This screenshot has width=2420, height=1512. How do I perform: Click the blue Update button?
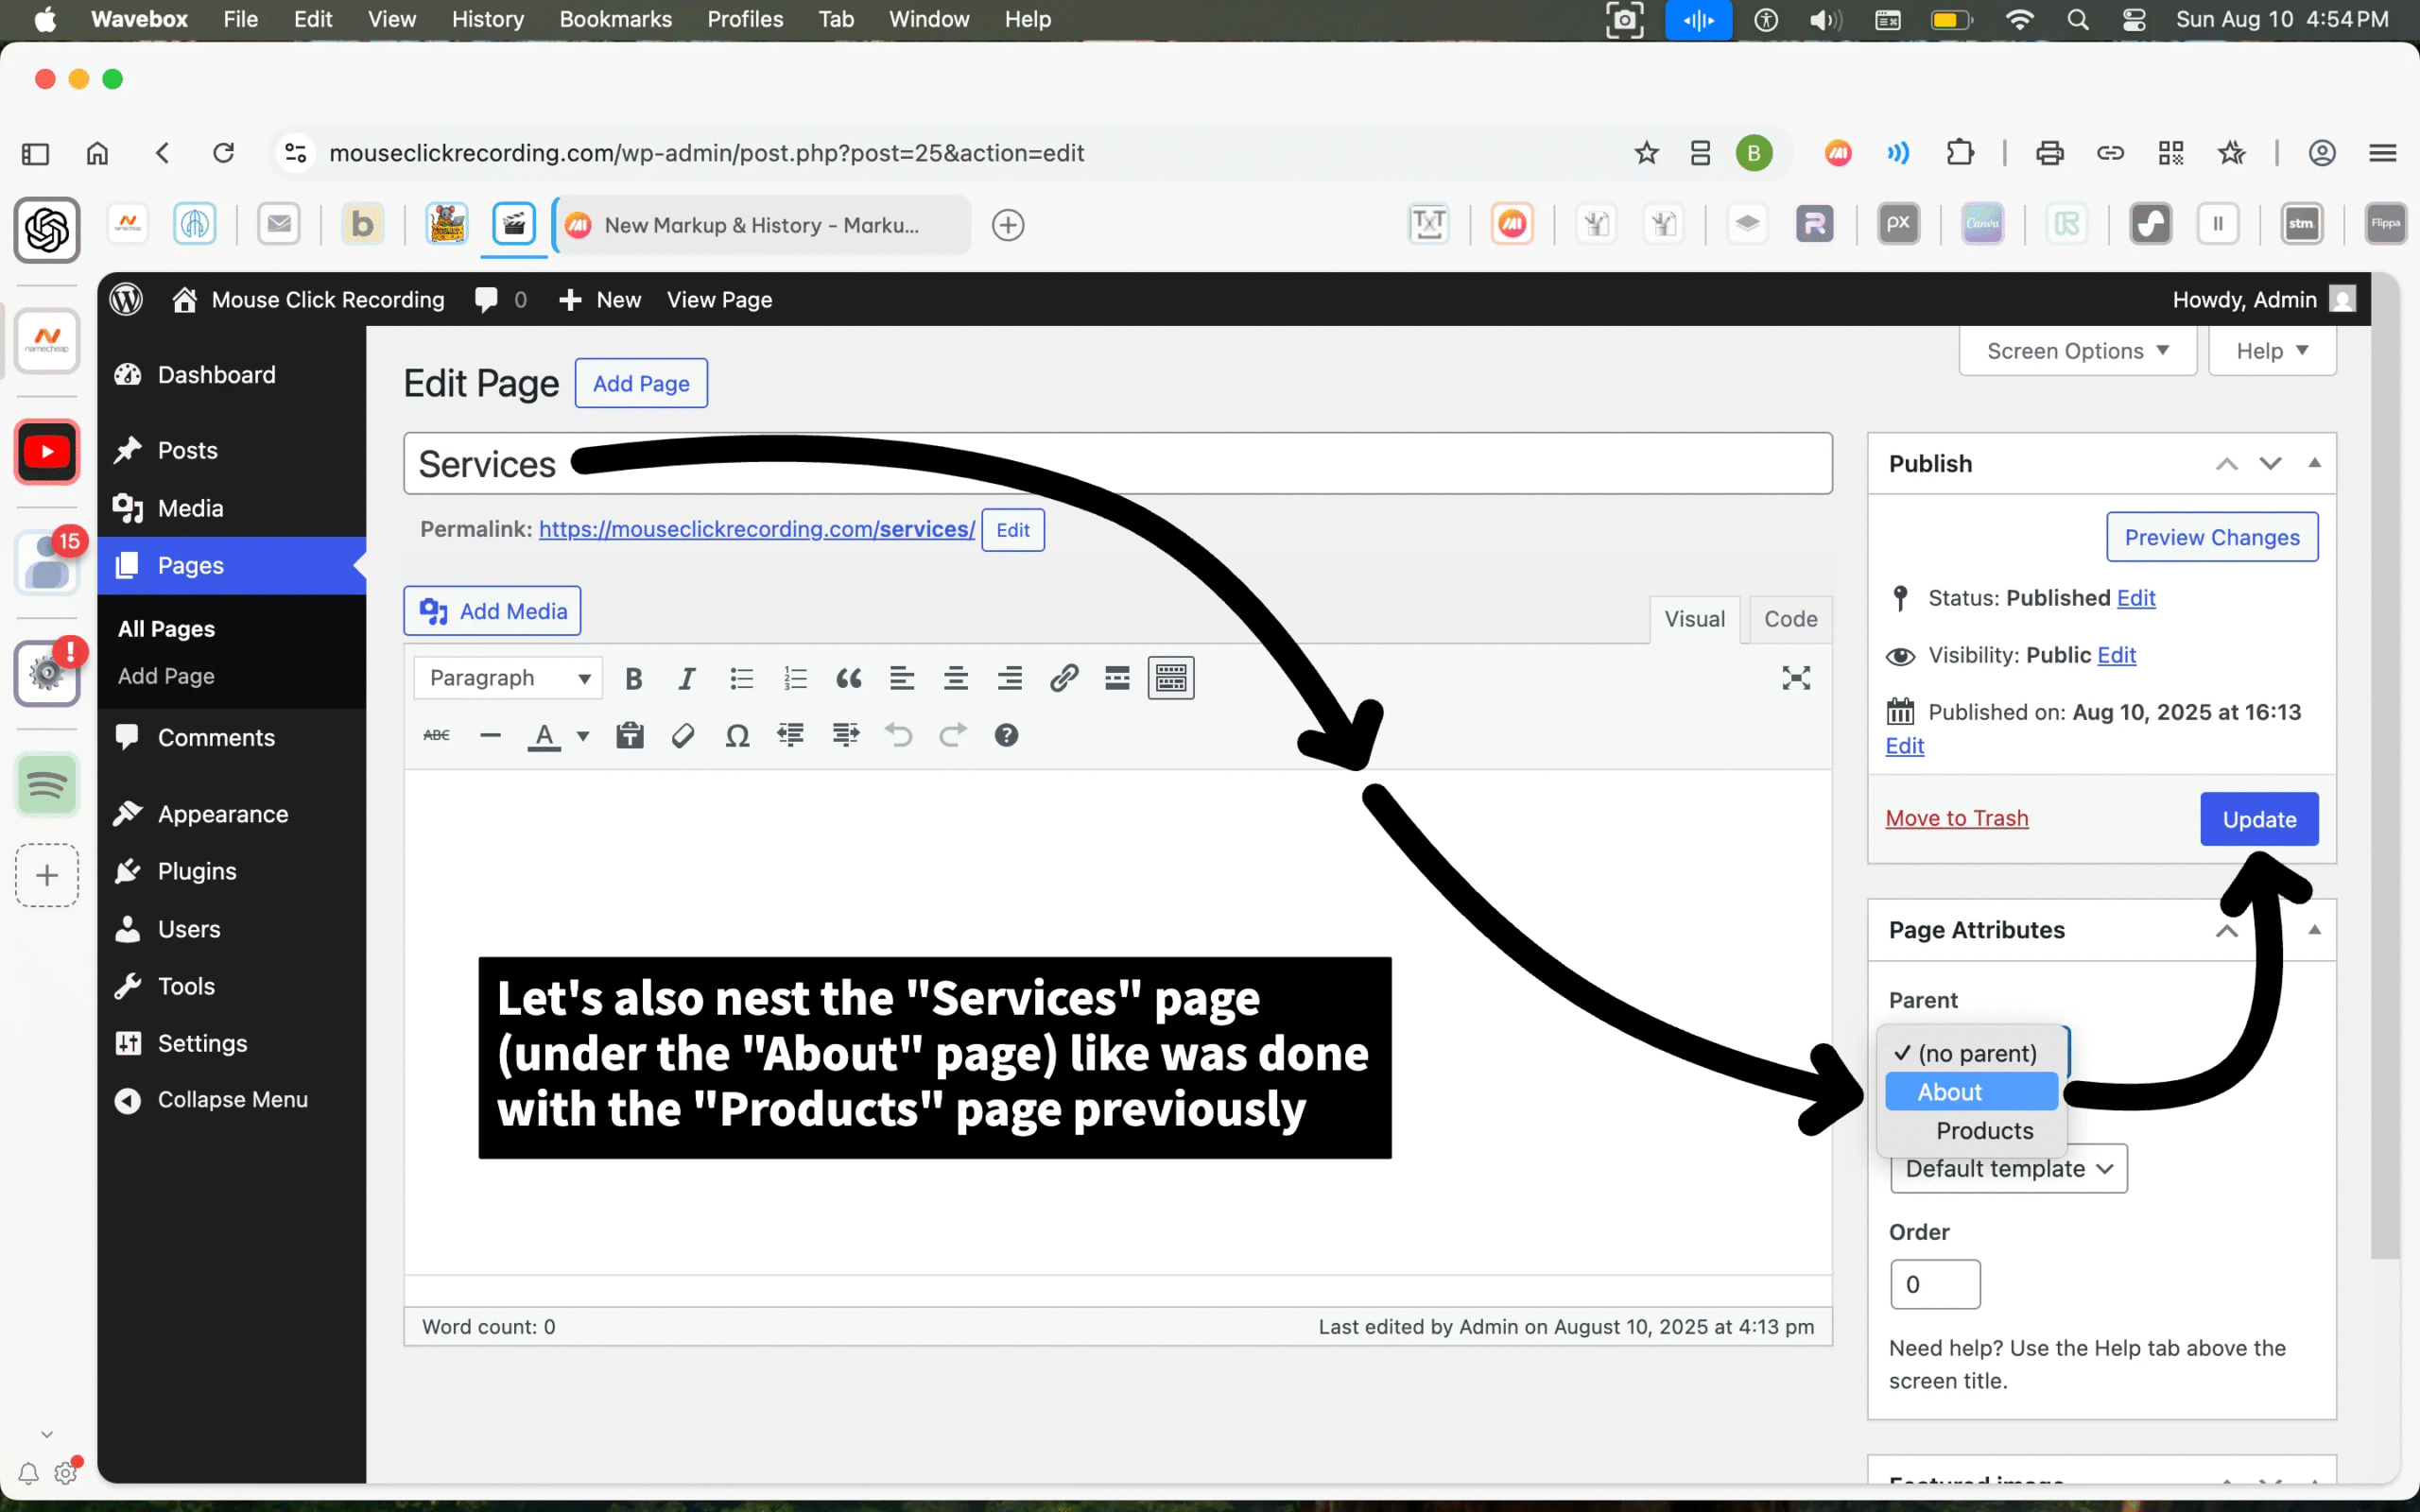tap(2258, 819)
